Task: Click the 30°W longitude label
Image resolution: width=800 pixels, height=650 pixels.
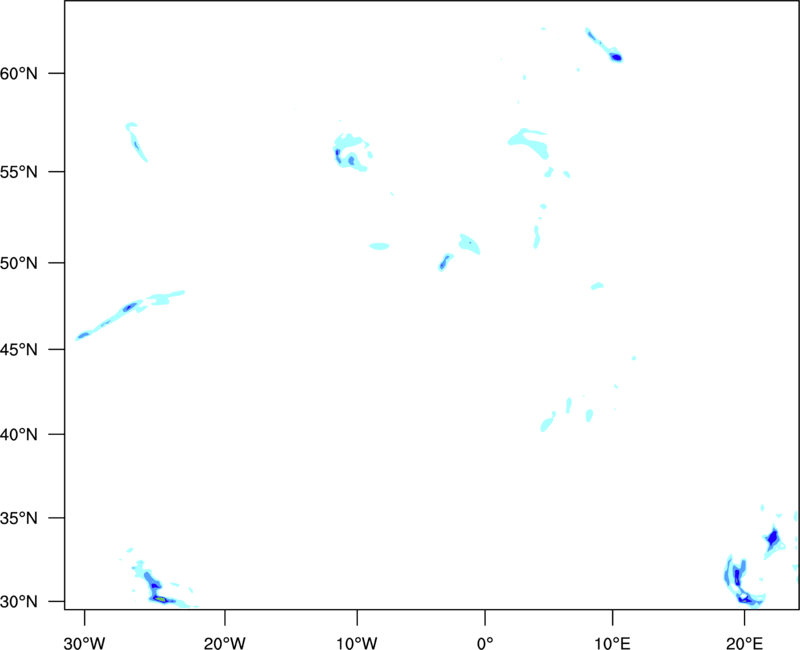Action: [x=84, y=643]
